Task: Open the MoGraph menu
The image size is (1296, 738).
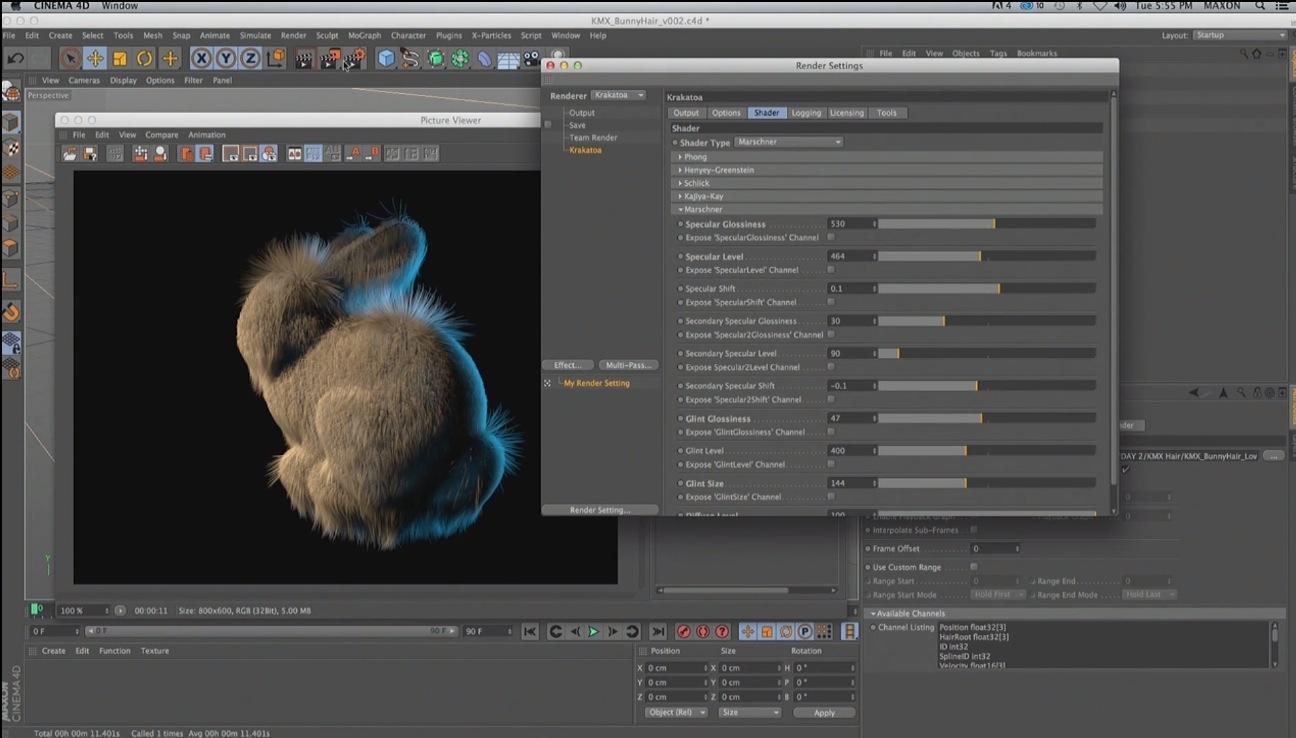Action: [364, 35]
